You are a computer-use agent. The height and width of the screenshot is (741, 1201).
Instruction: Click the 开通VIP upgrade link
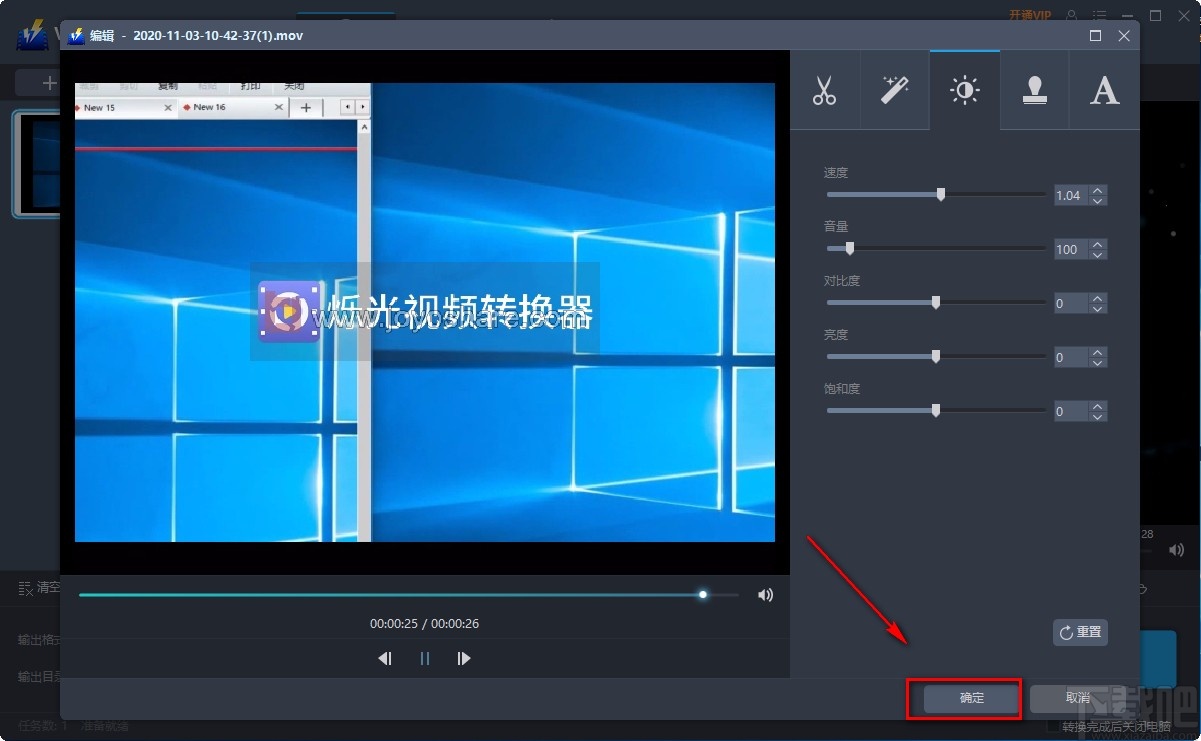[1030, 15]
